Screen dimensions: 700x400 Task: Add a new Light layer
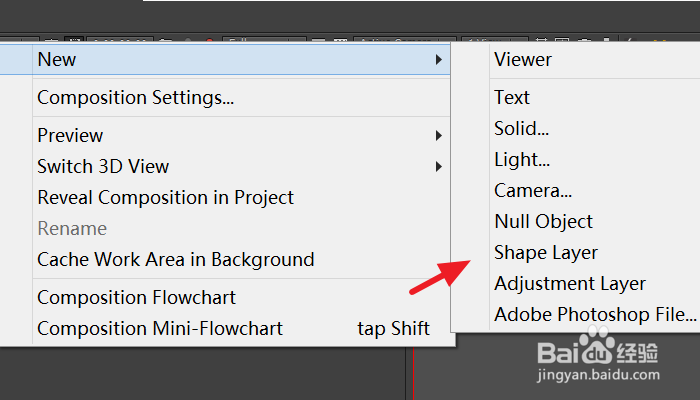[522, 159]
